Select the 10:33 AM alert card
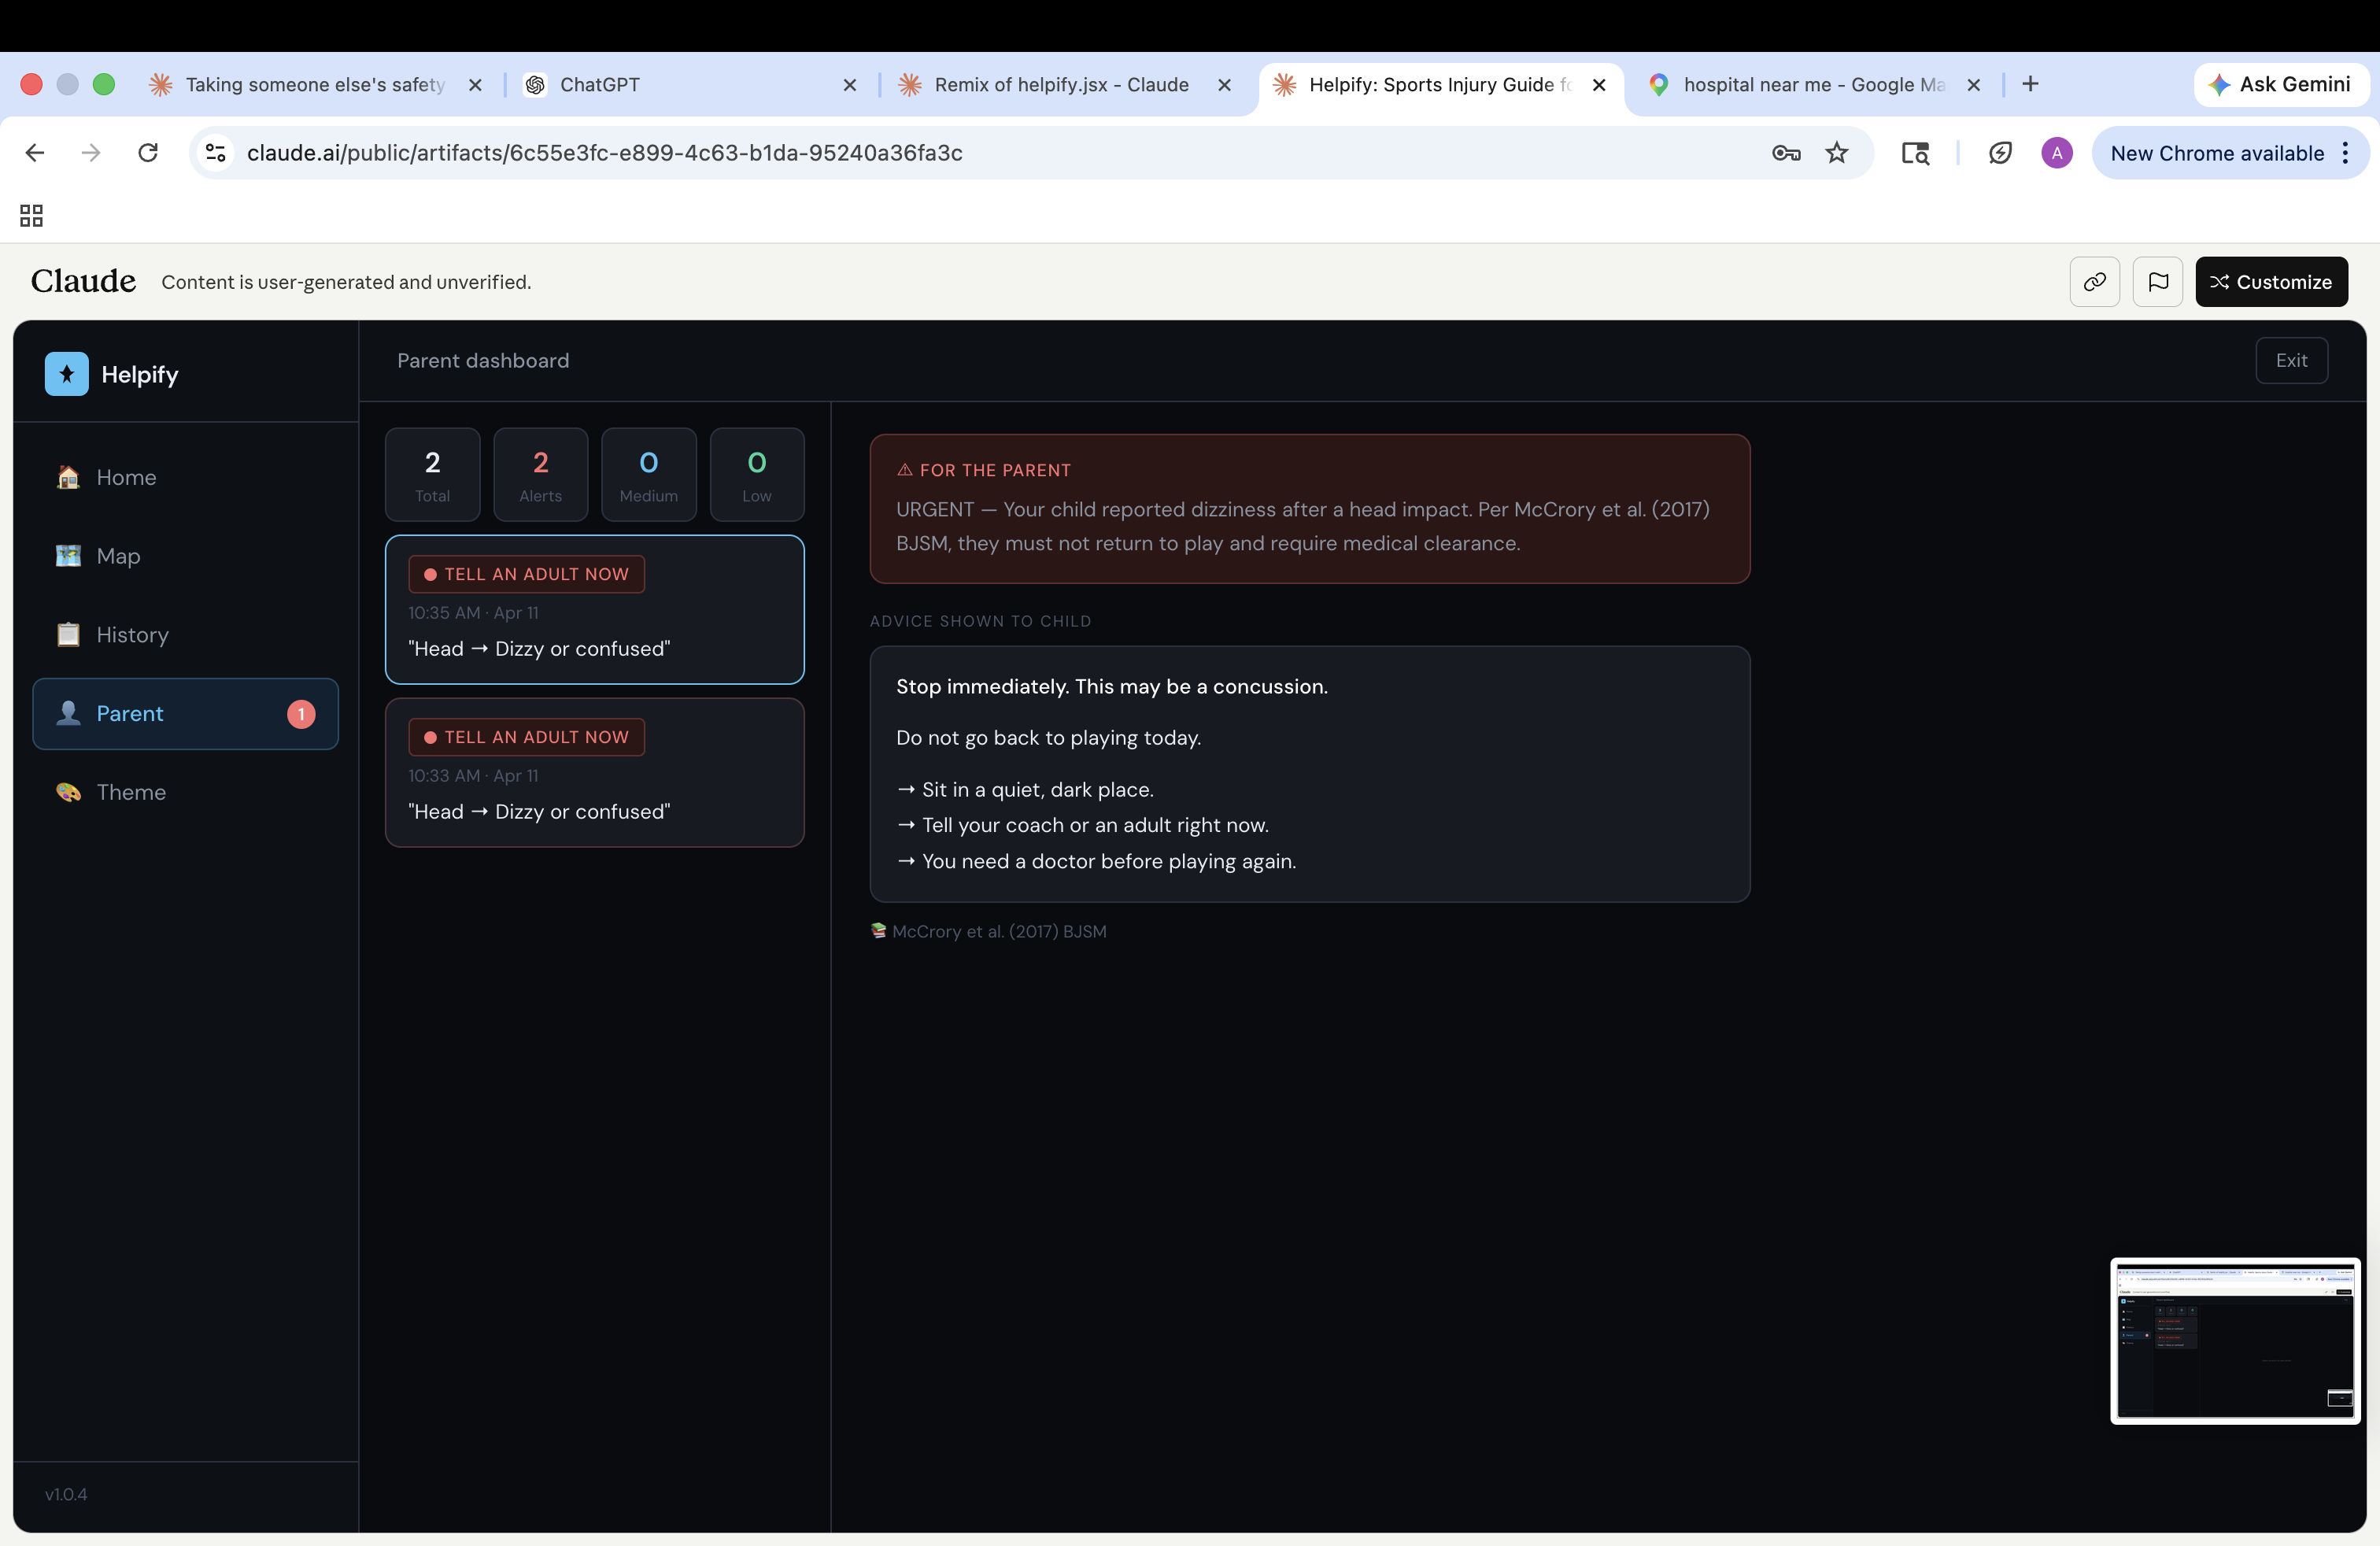2380x1546 pixels. coord(594,773)
